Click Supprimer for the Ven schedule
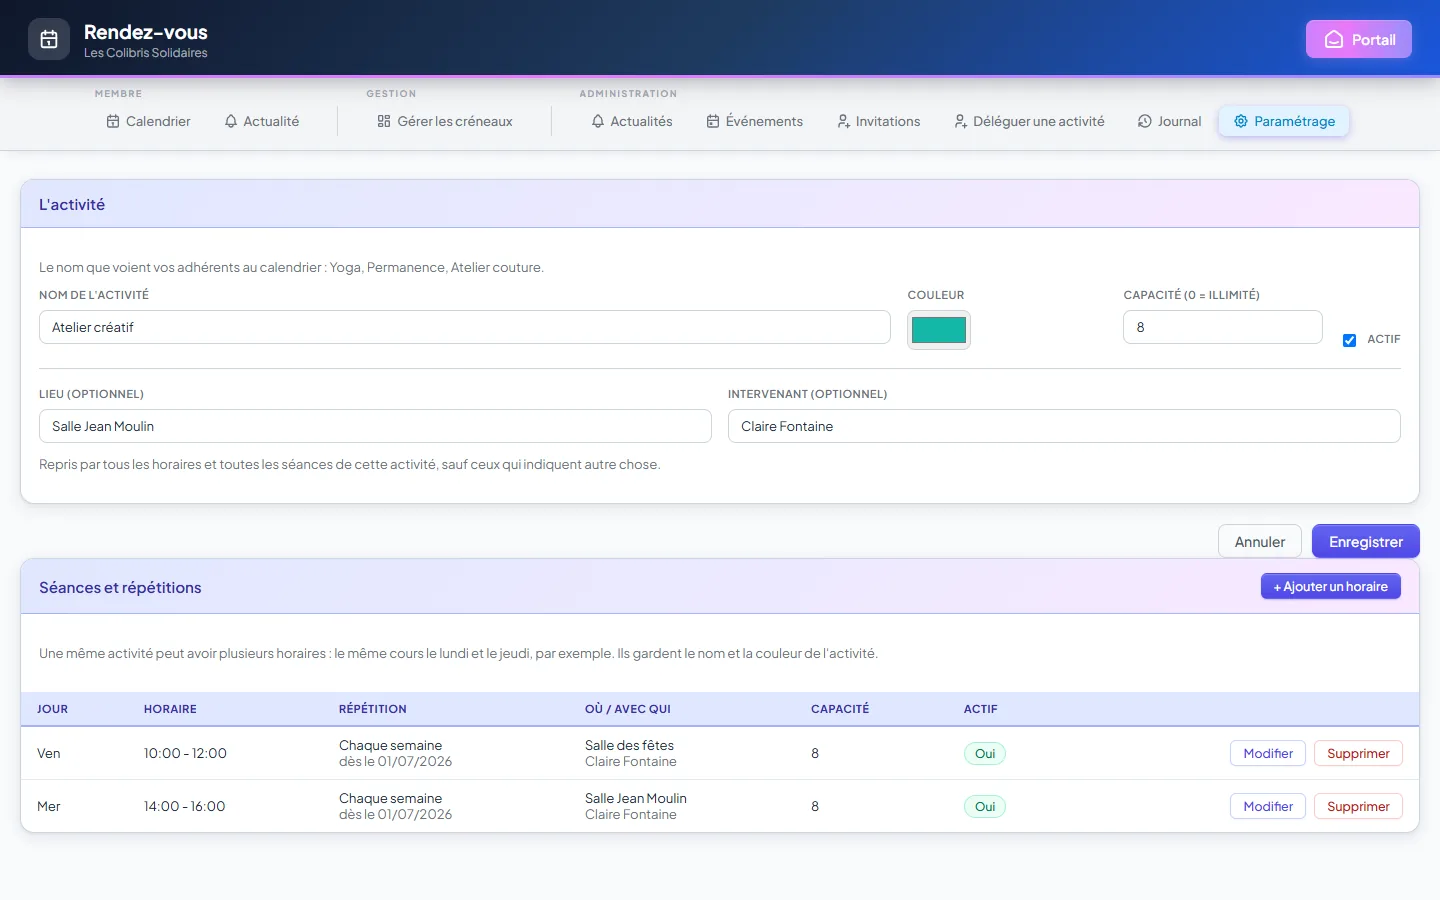 (1358, 753)
